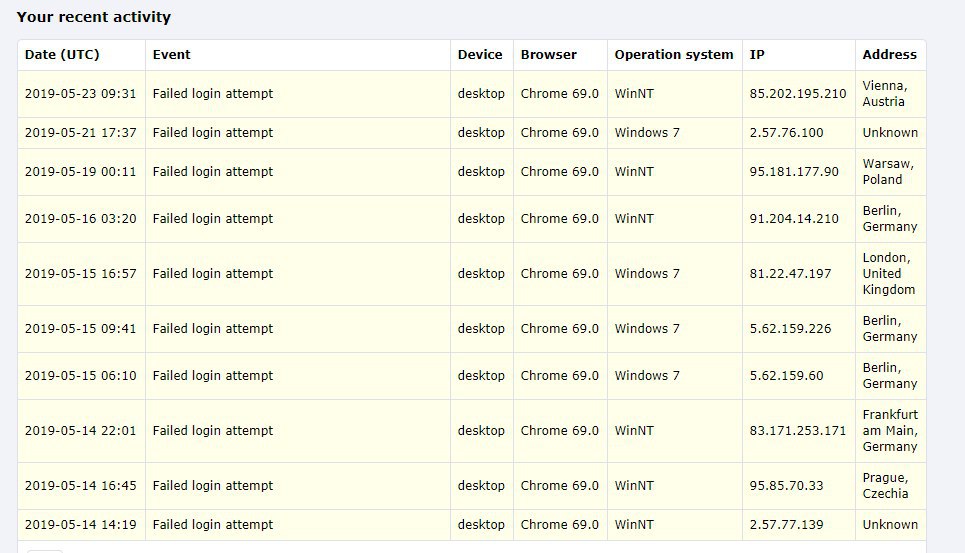Click desktop in the 2019-05-14 14:19 row

point(481,525)
